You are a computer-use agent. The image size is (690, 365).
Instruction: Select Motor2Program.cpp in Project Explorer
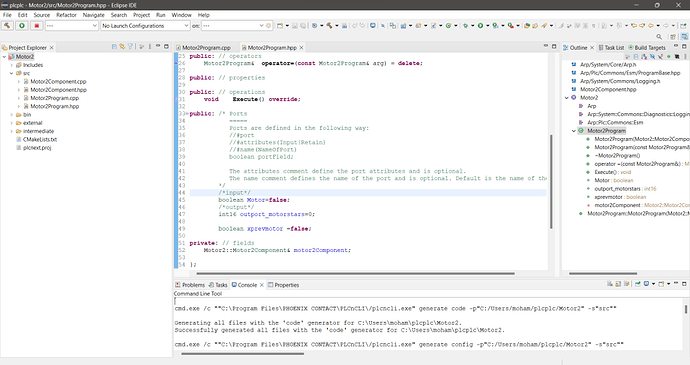click(x=55, y=98)
